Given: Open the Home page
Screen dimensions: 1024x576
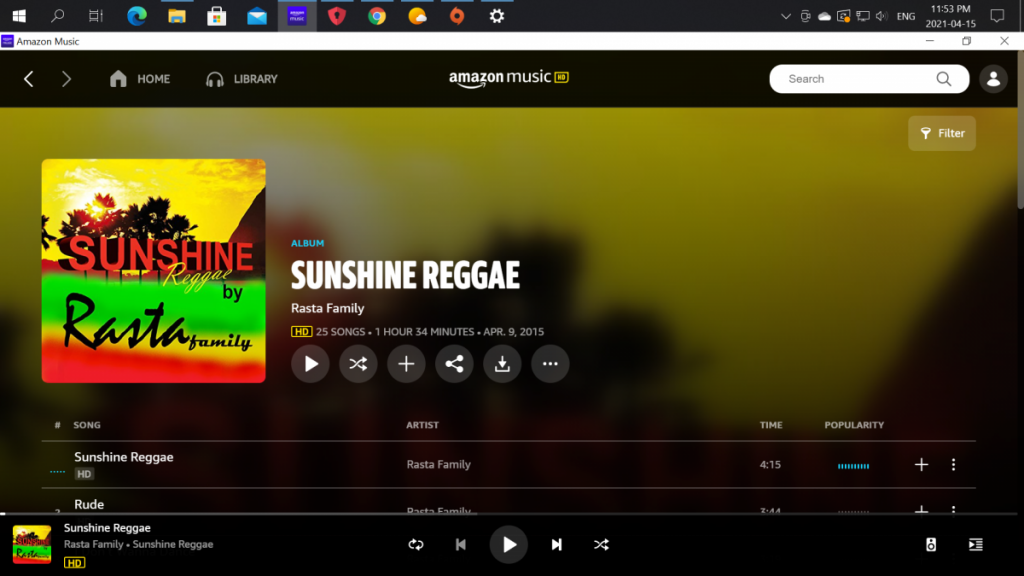Looking at the screenshot, I should (x=140, y=79).
